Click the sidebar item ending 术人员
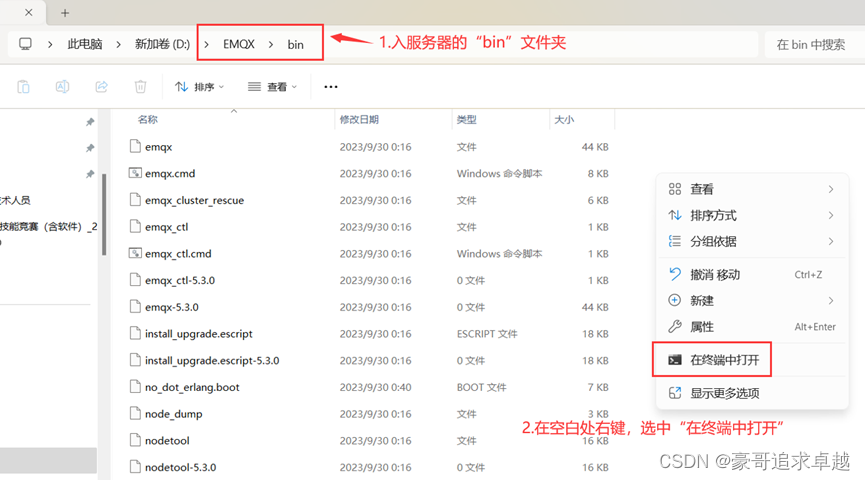The height and width of the screenshot is (480, 865). (x=15, y=200)
